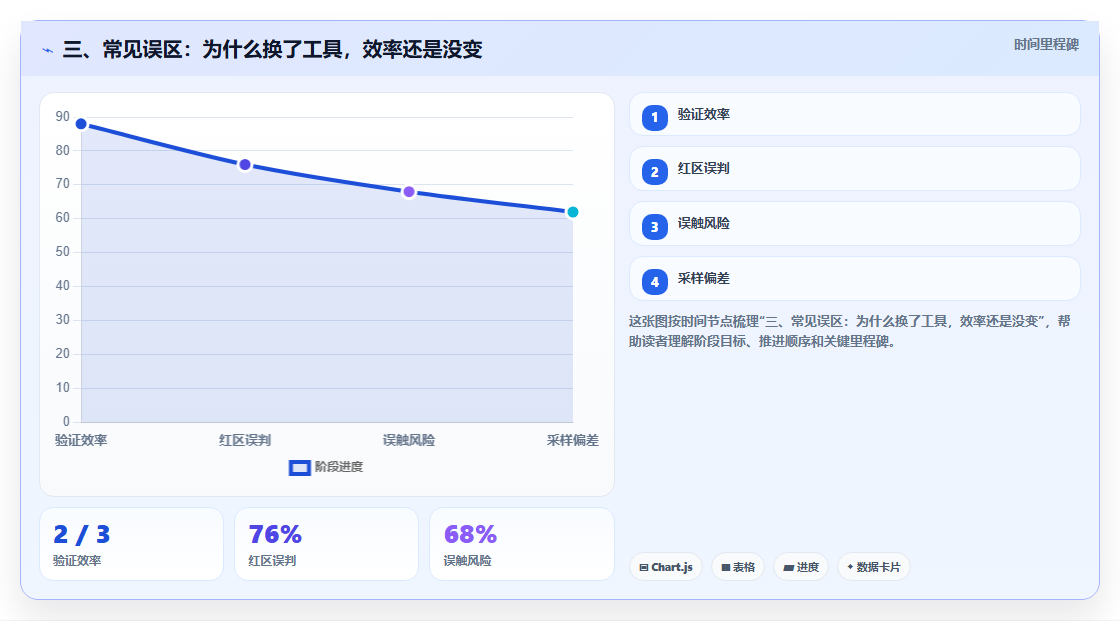Click the 验证效率 data point at 88
Screen dimensions: 1120x621
pos(81,124)
